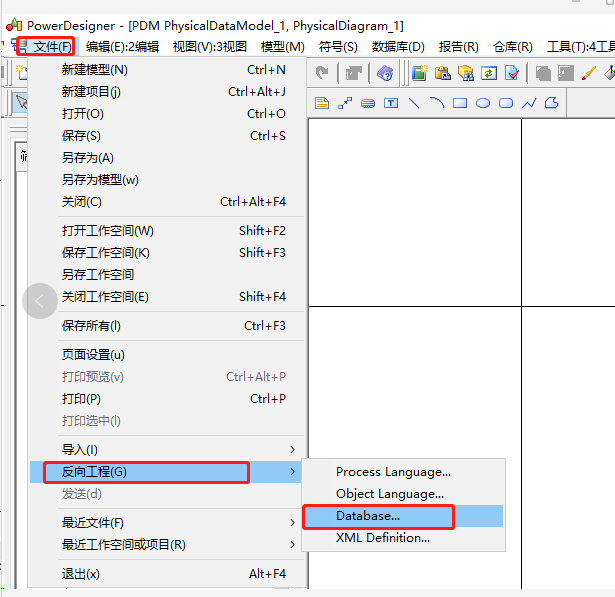Screen dimensions: 615x597
Task: Select the Rounded Rectangle drawing tool
Action: (506, 103)
